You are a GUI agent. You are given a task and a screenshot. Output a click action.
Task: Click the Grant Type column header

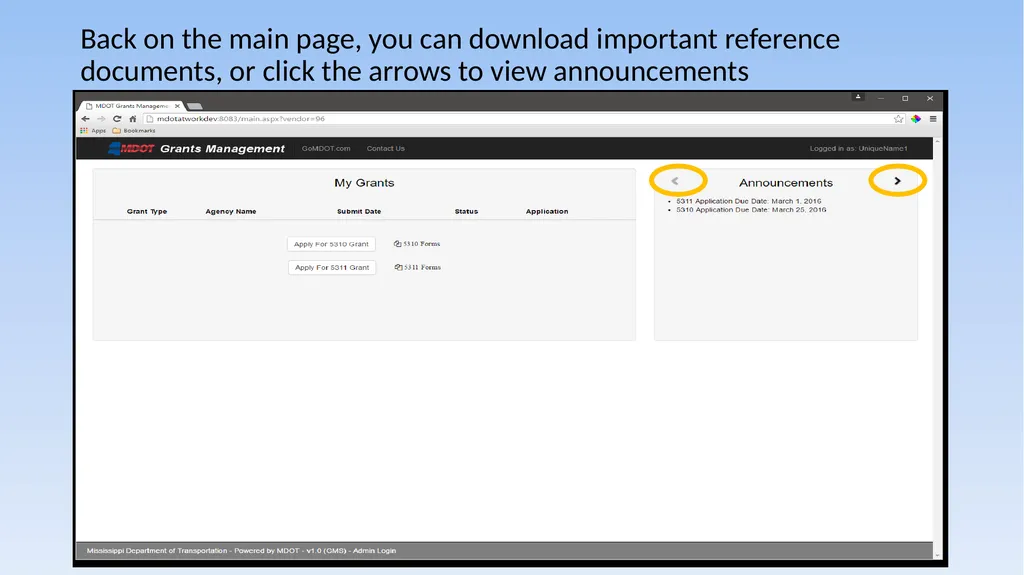147,211
